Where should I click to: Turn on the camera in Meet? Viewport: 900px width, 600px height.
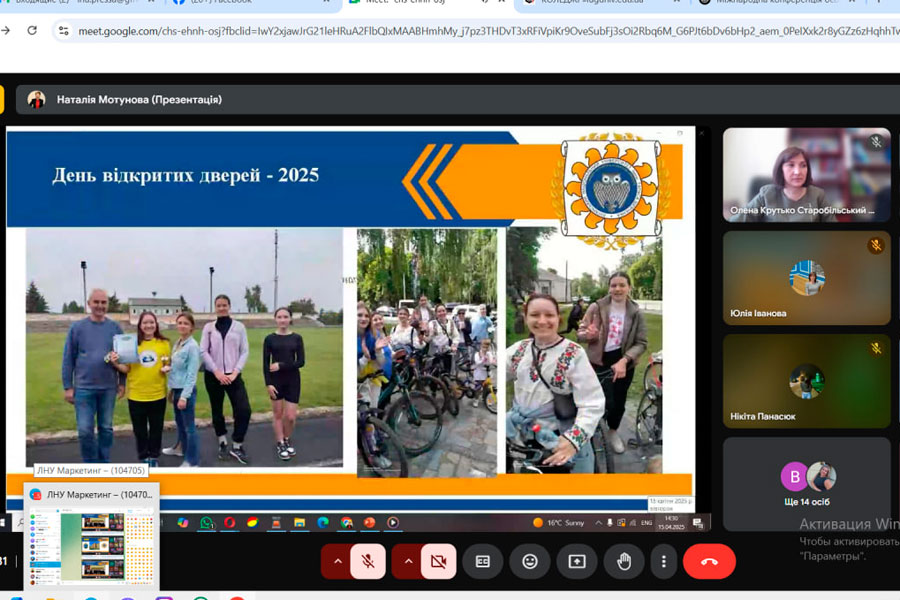coord(438,561)
